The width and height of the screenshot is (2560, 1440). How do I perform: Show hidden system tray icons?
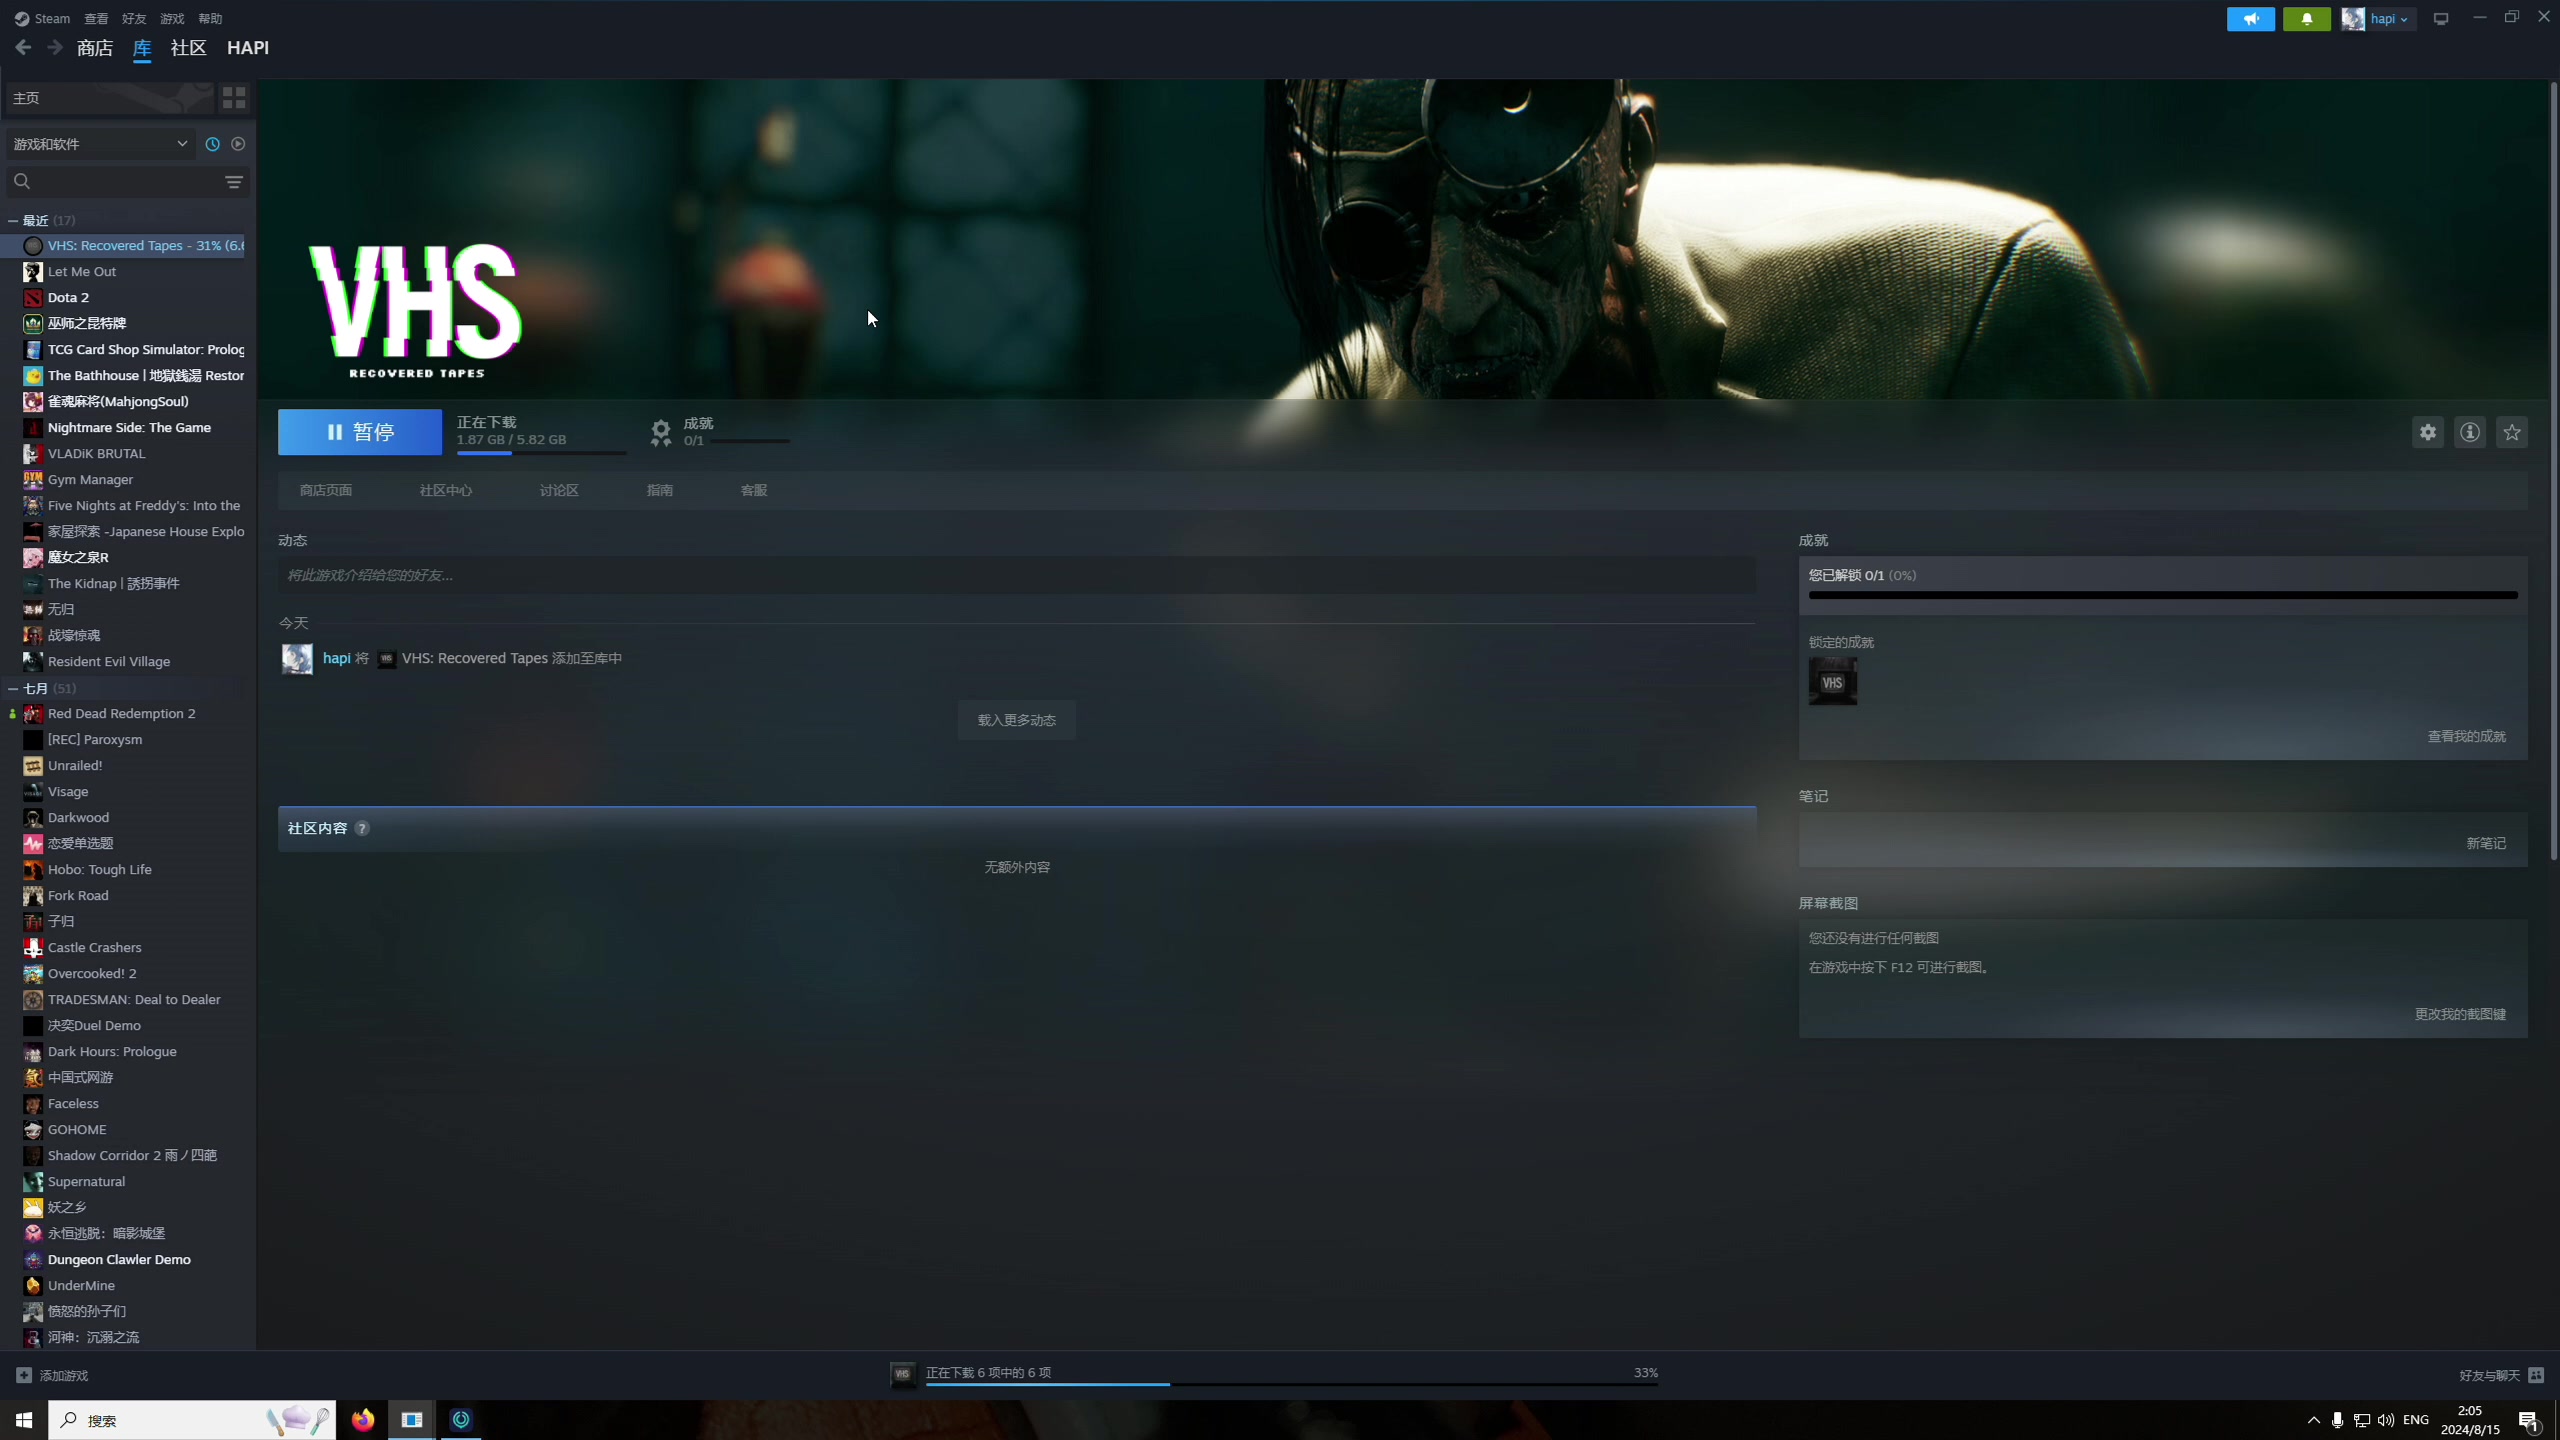pos(2313,1420)
